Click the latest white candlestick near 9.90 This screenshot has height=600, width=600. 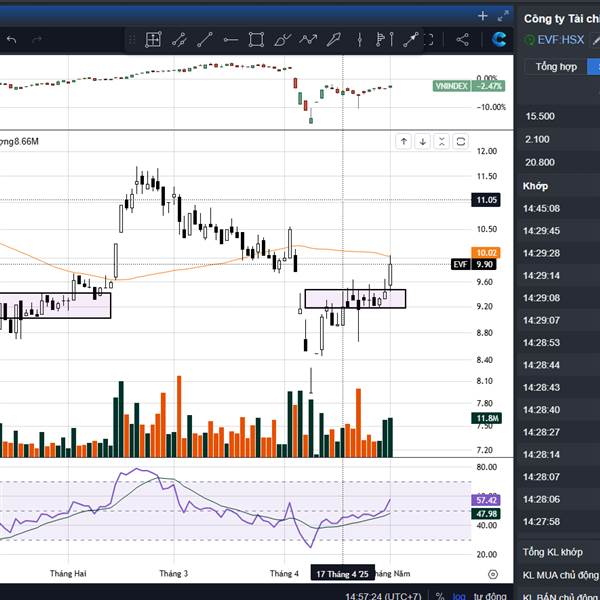point(390,275)
